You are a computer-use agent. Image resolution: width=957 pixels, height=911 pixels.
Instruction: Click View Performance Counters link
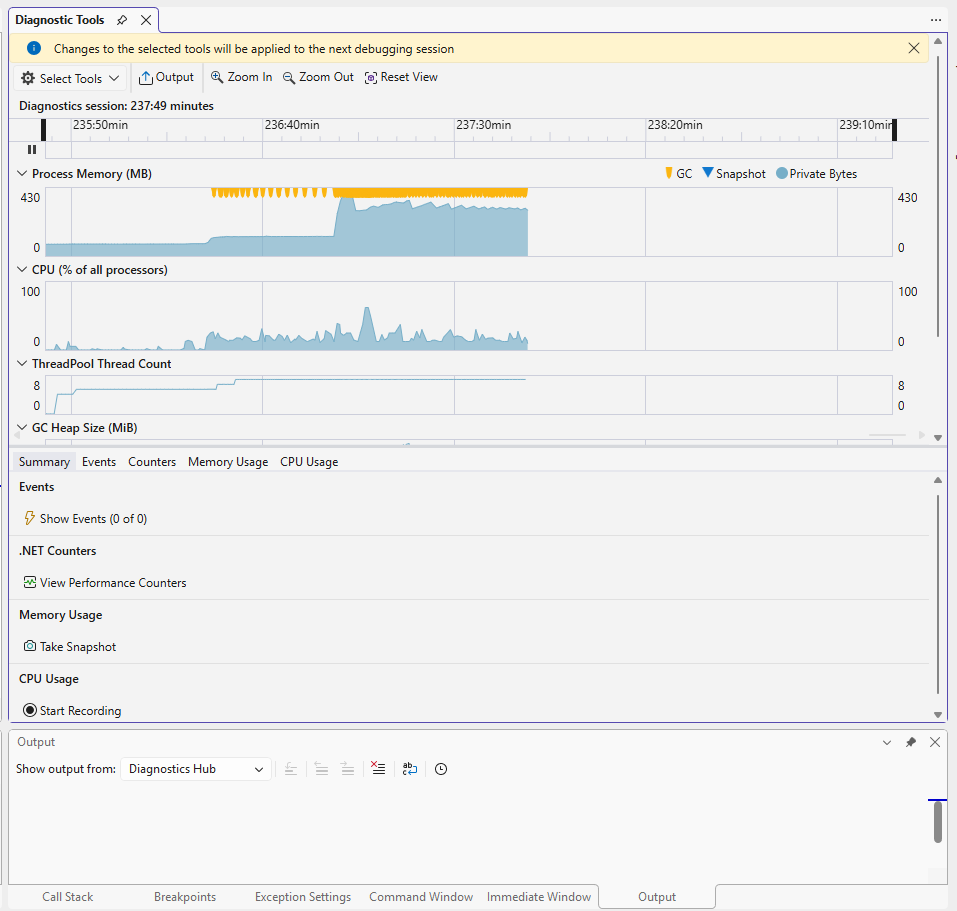tap(105, 583)
